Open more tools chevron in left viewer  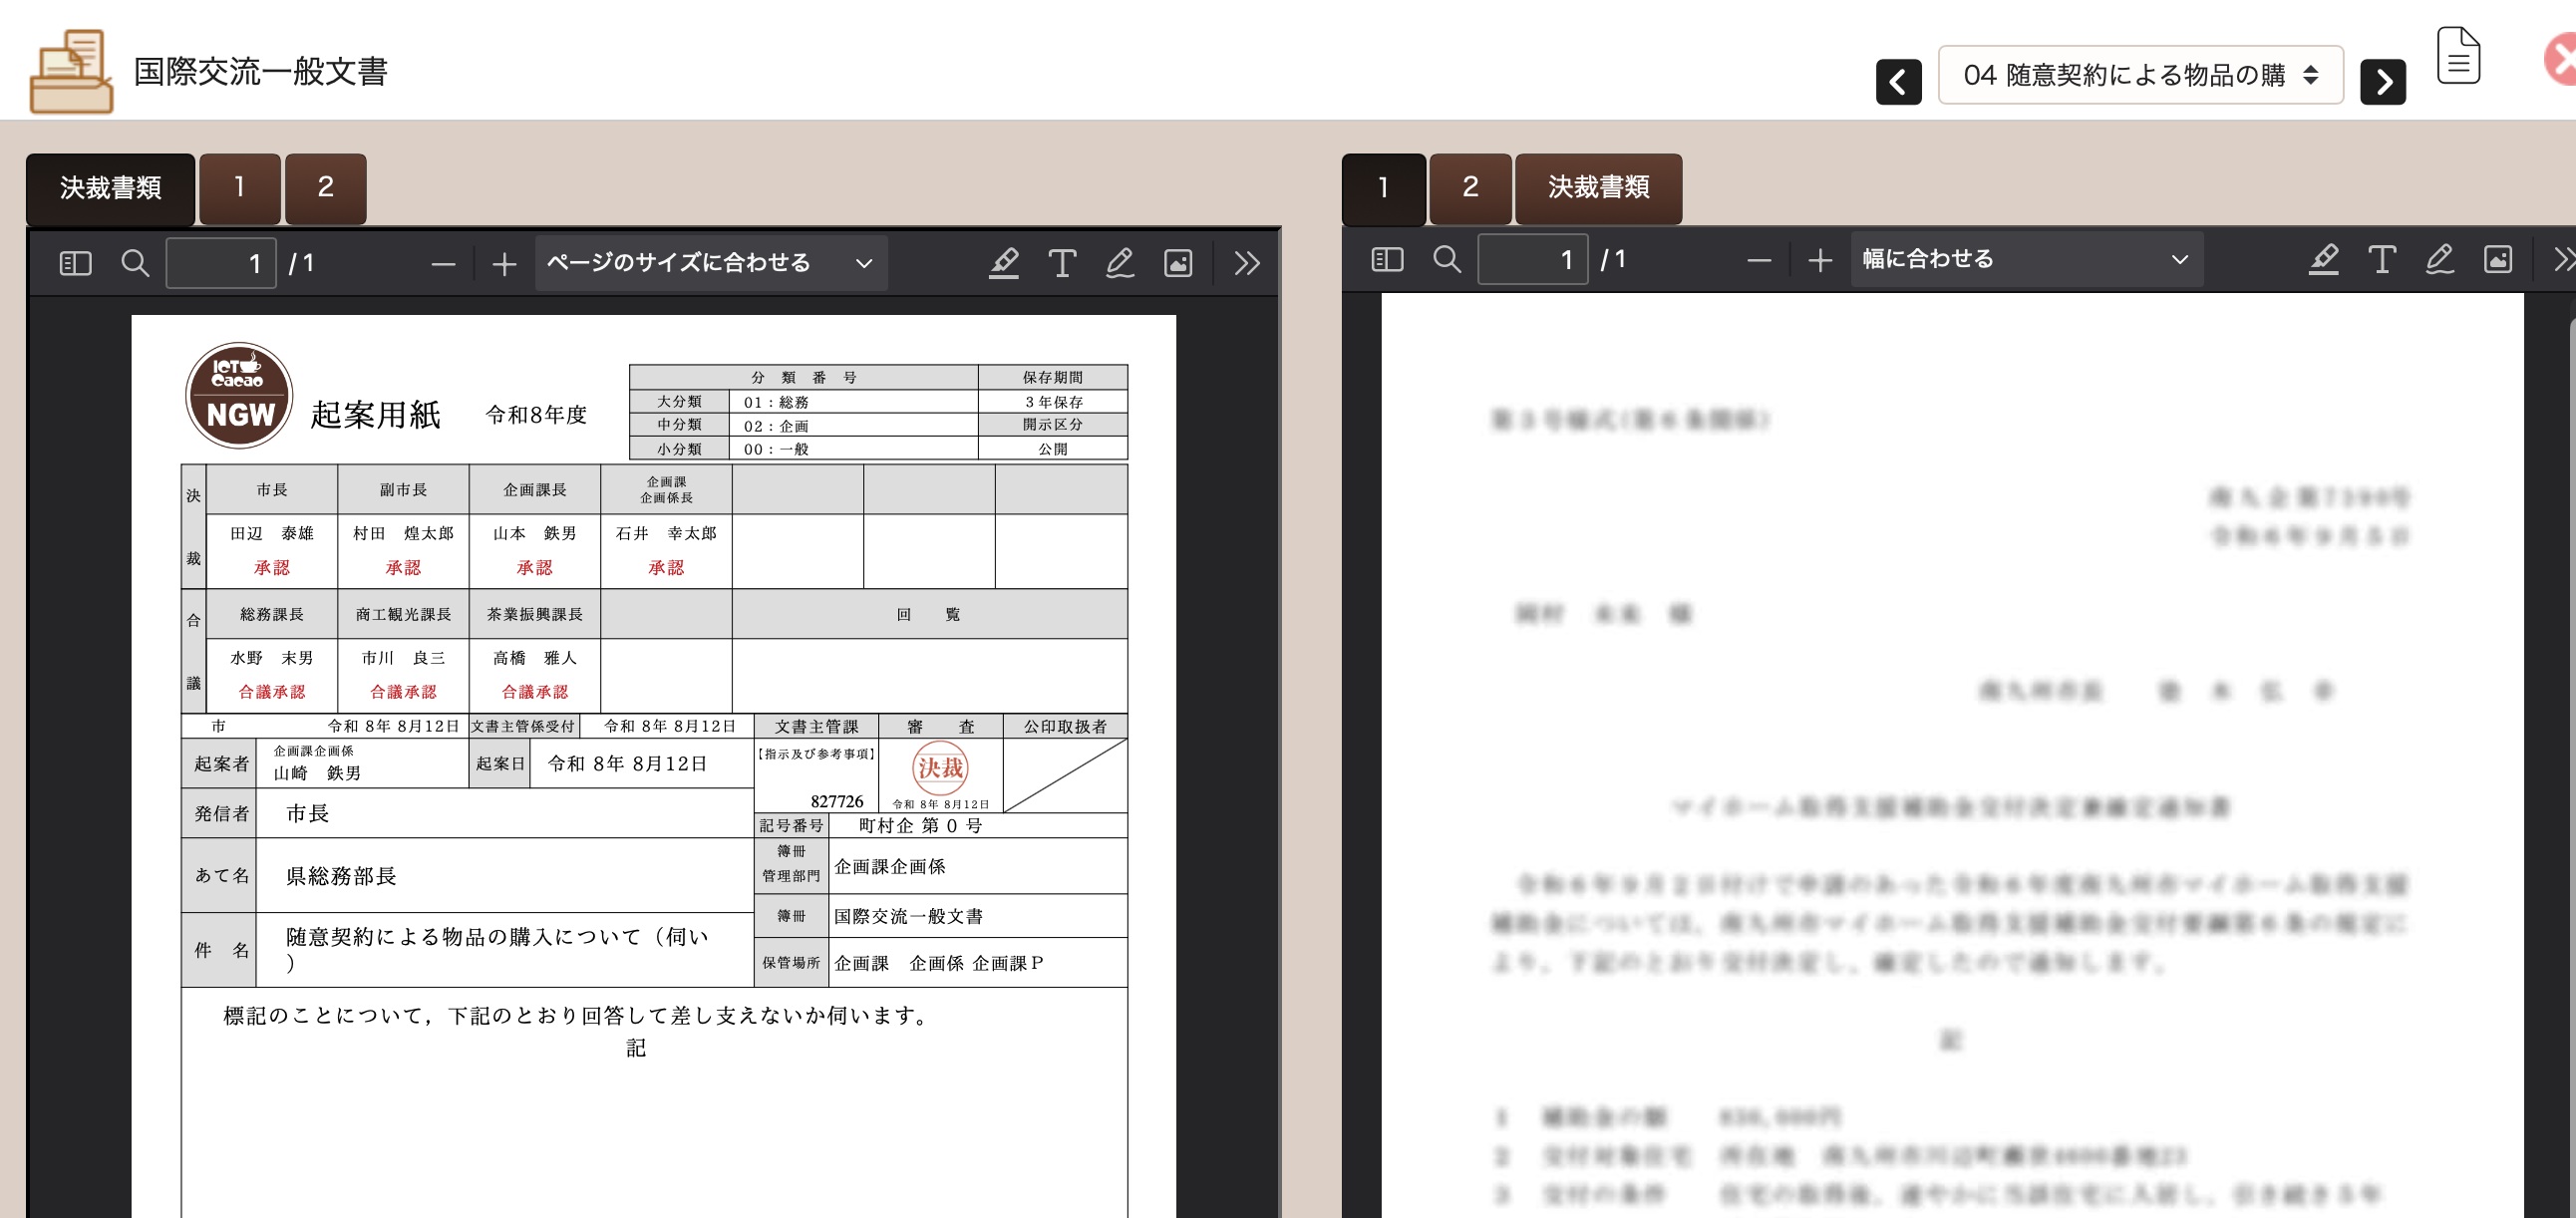click(x=1246, y=263)
